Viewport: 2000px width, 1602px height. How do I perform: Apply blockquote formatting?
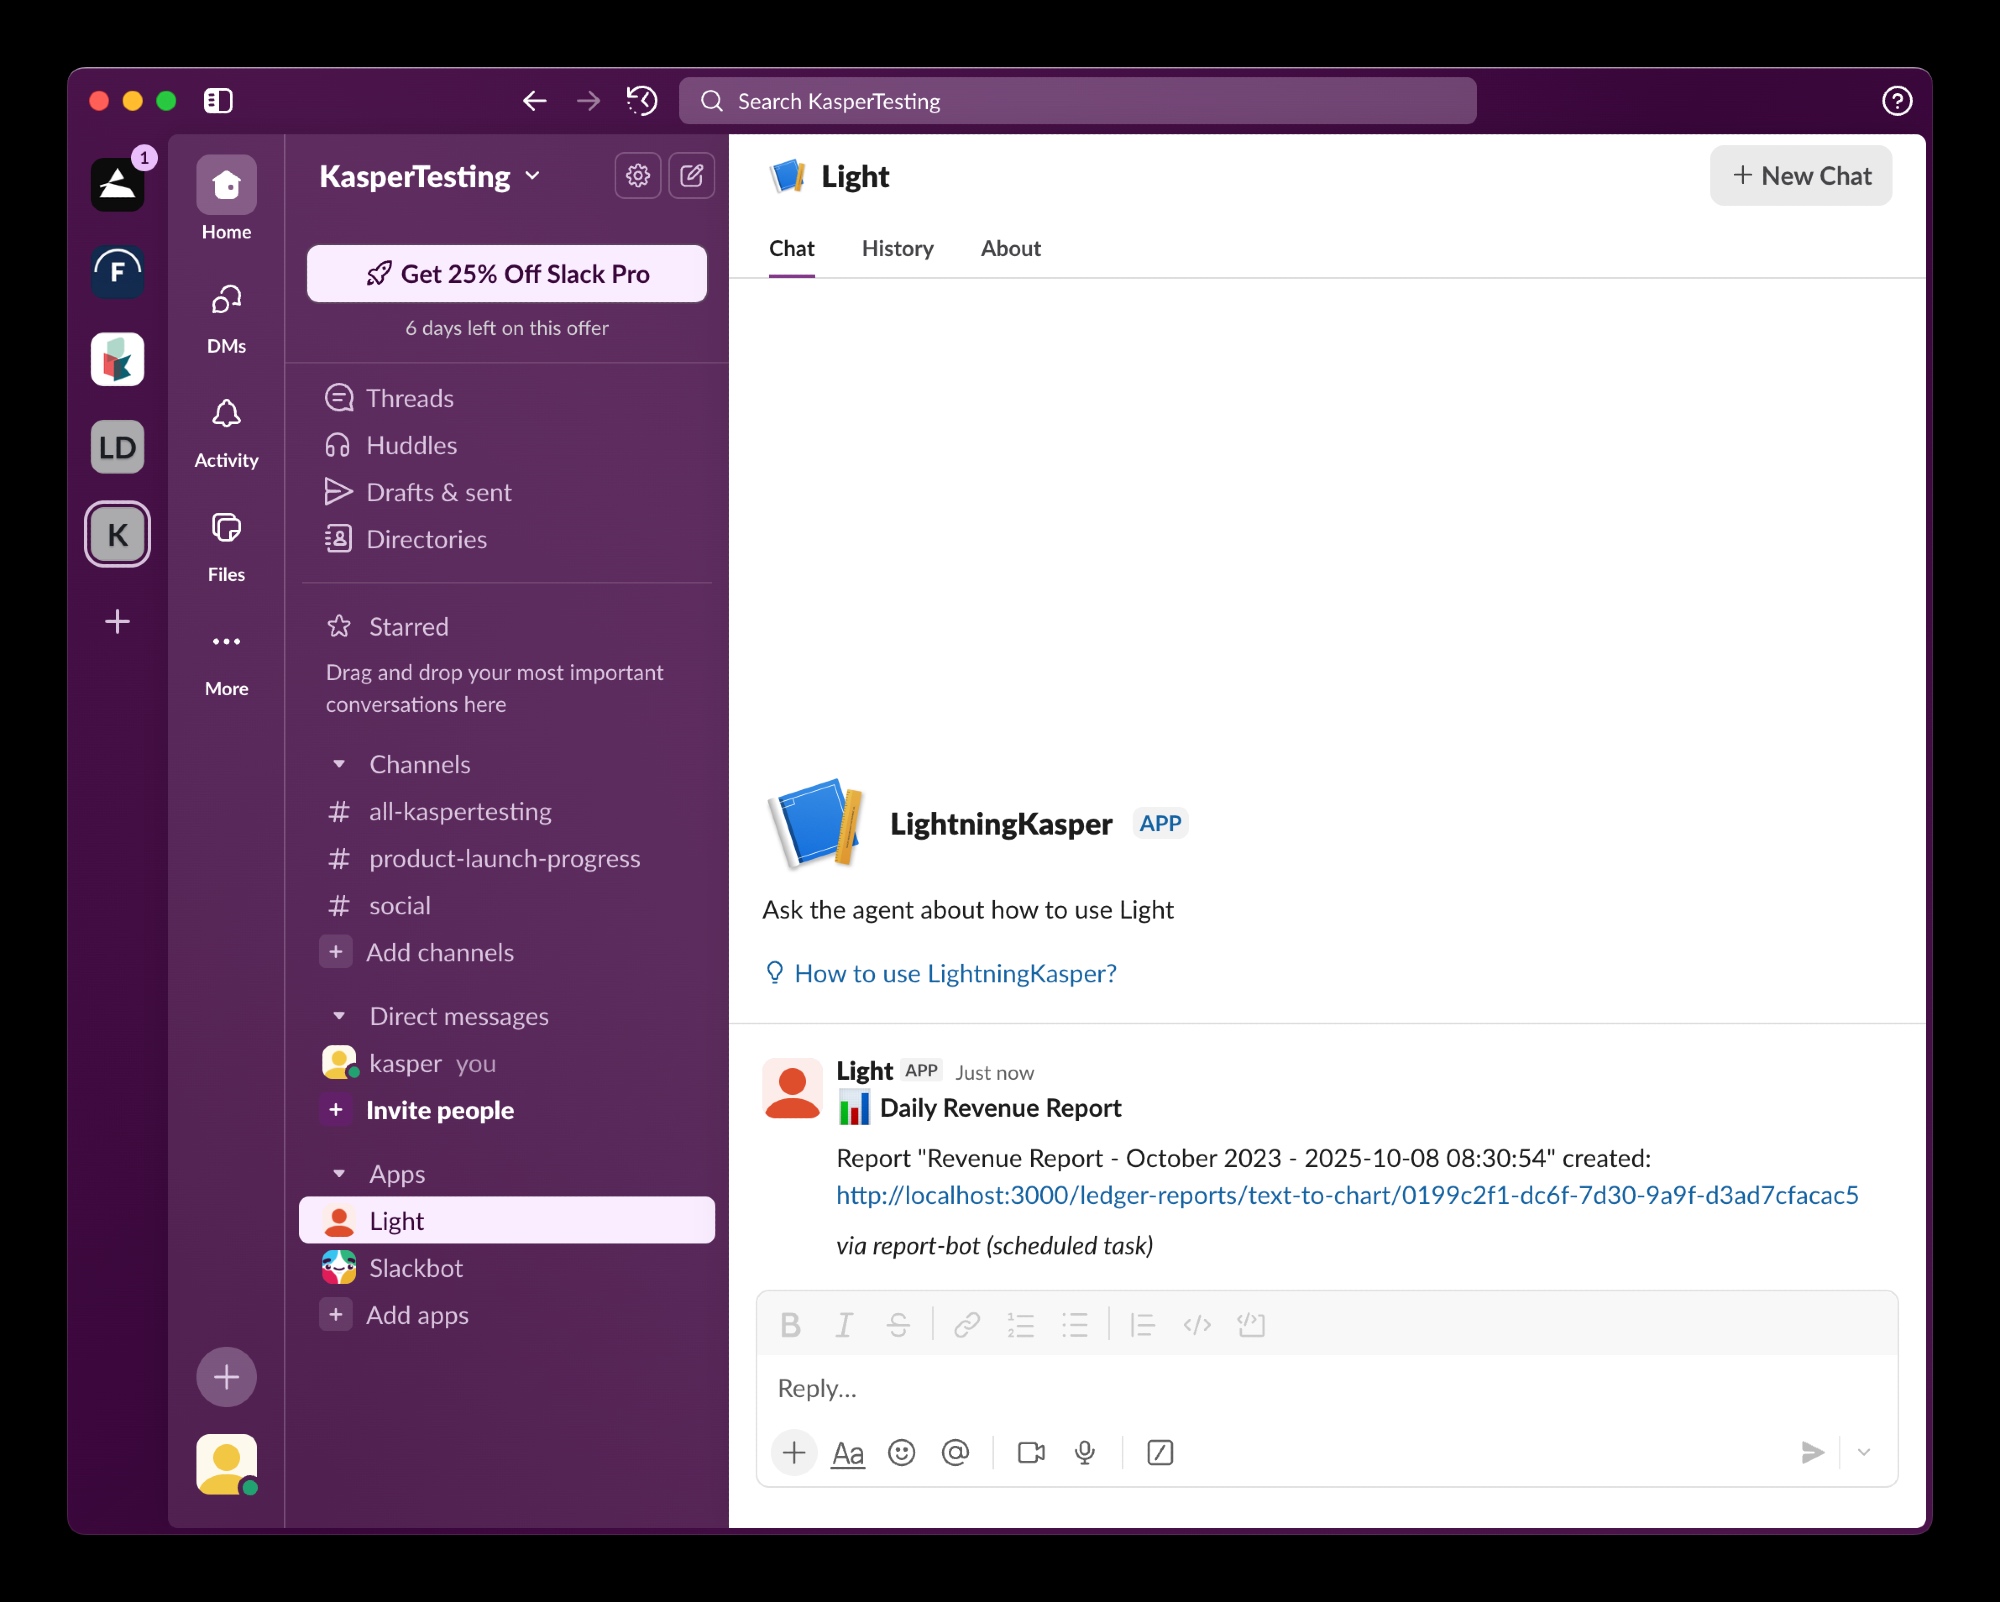click(x=1142, y=1325)
